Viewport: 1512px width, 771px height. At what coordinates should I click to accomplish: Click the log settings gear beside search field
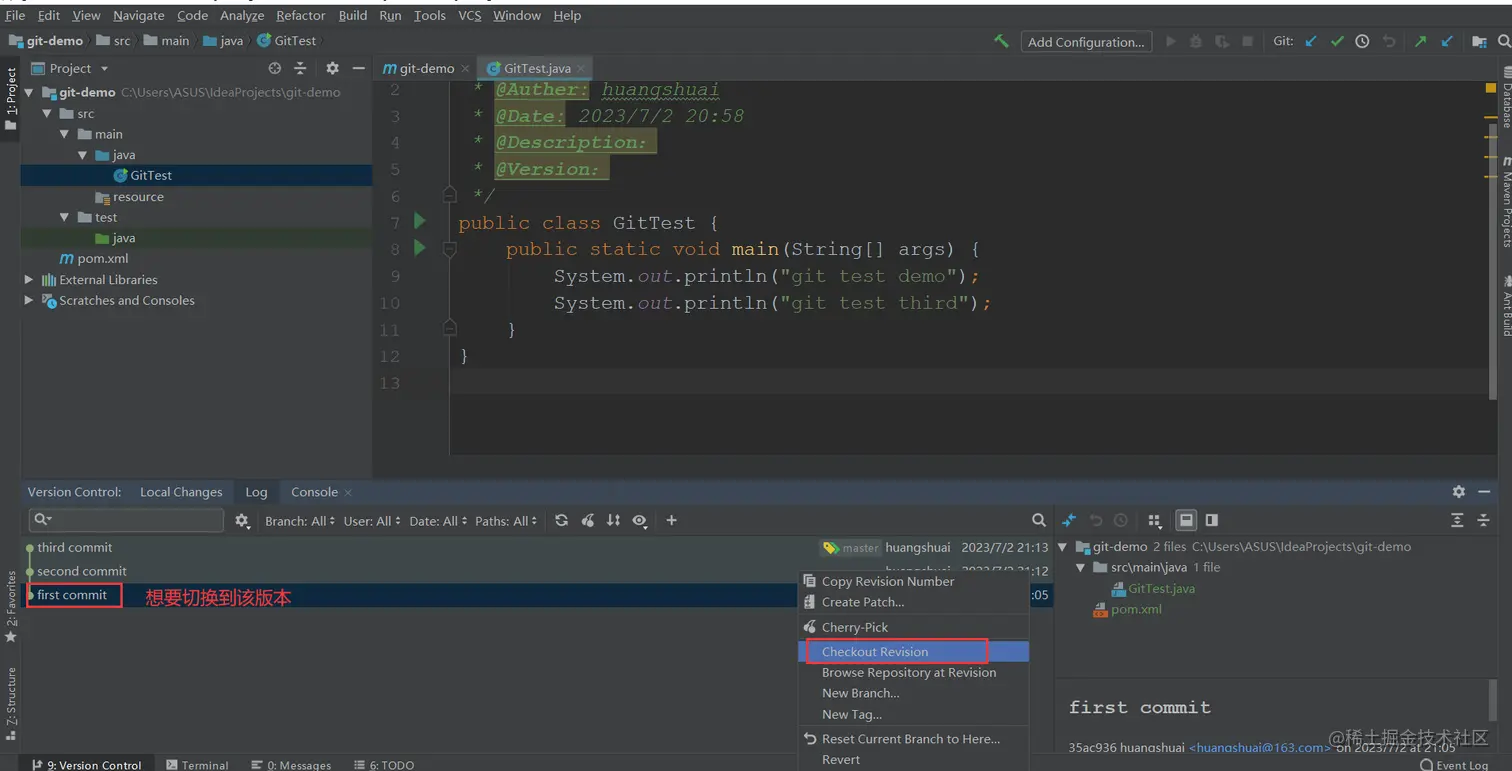[242, 521]
